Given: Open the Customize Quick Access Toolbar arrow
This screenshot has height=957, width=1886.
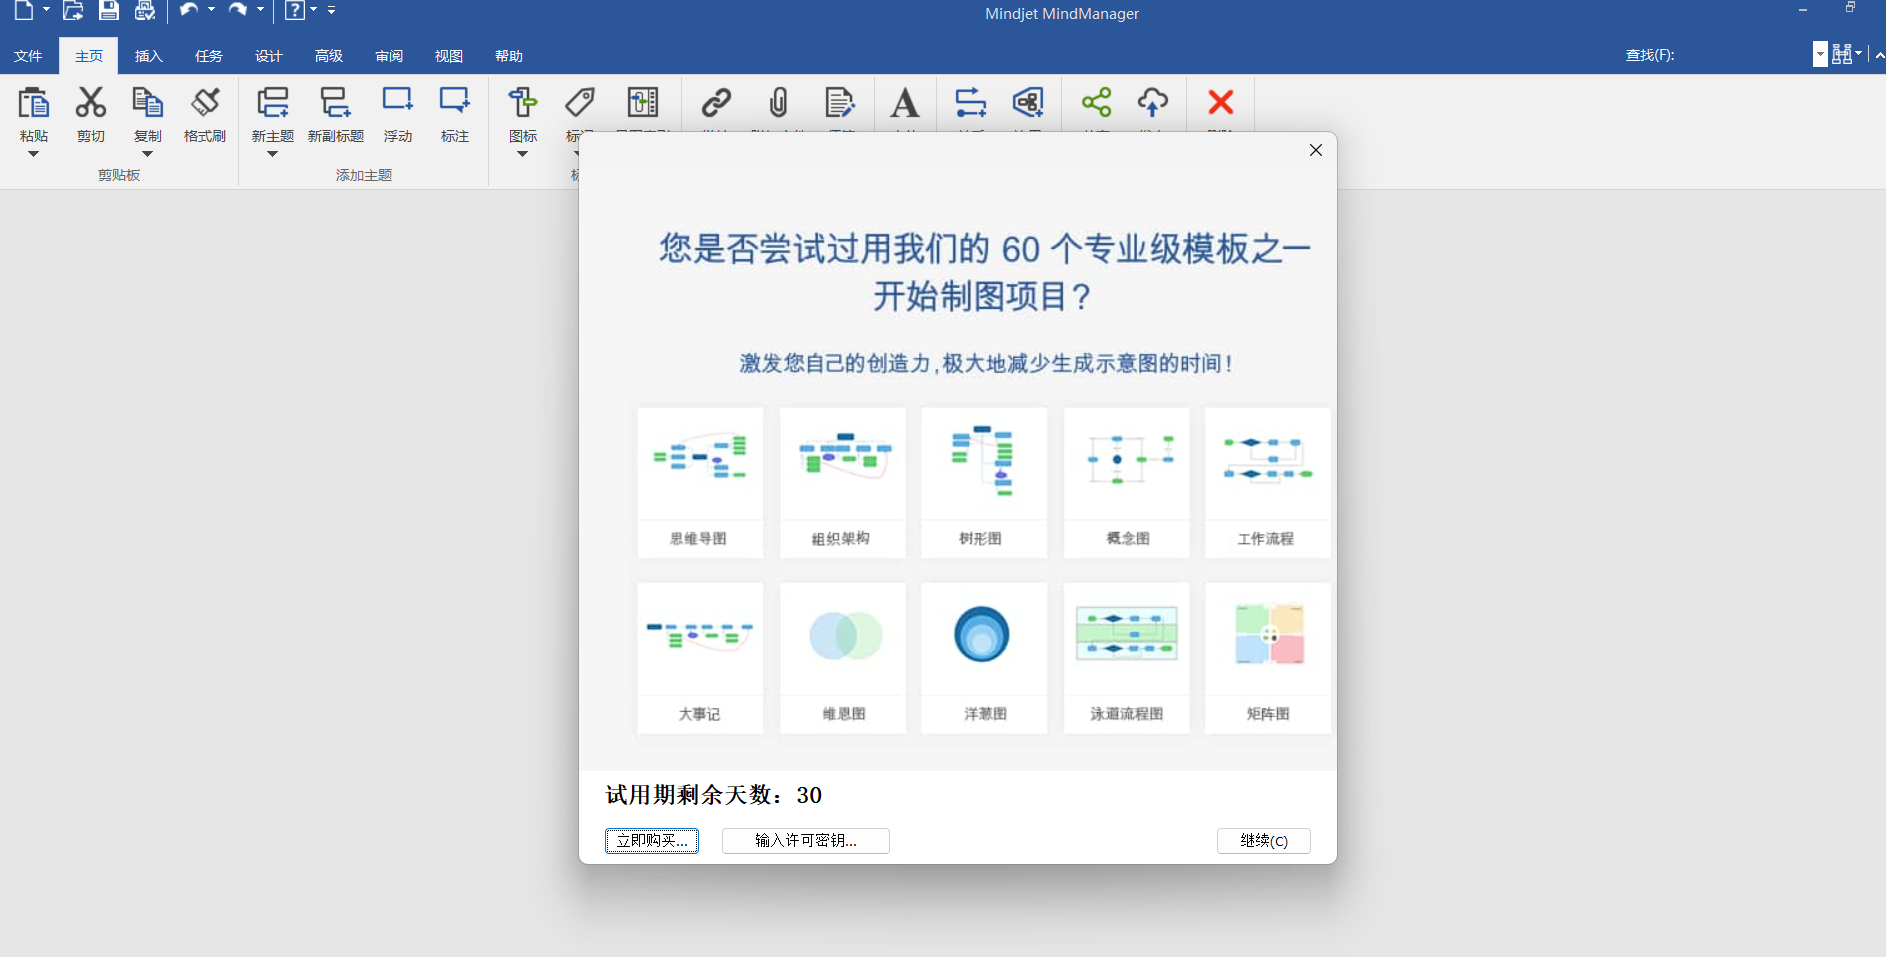Looking at the screenshot, I should pyautogui.click(x=331, y=10).
